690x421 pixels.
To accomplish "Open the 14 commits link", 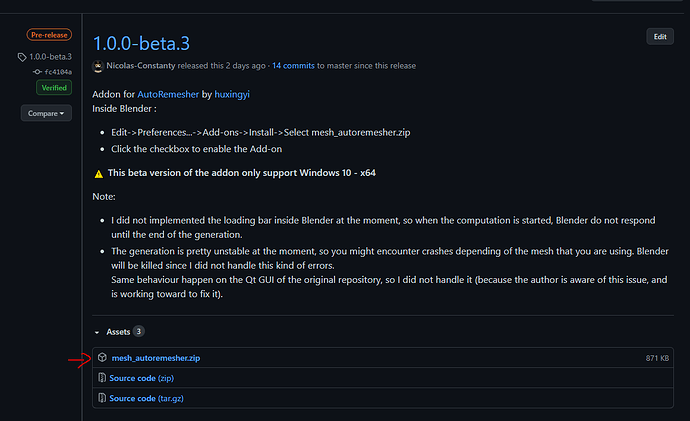I will [x=293, y=66].
